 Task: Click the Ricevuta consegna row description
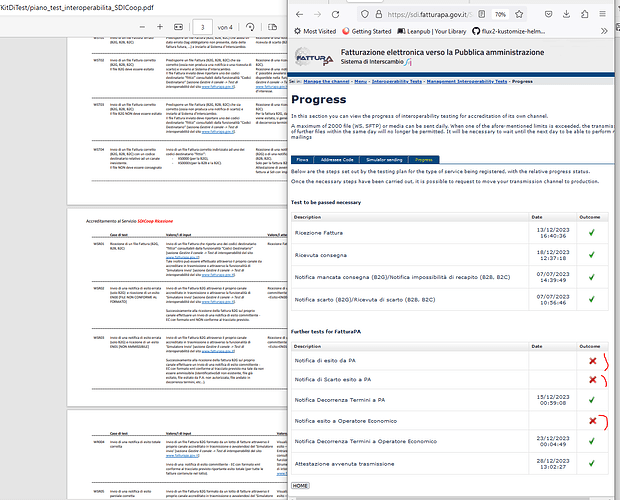coord(321,255)
